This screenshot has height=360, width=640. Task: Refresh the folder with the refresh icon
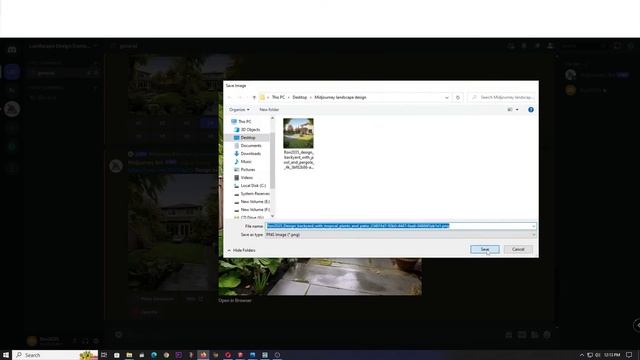coord(458,98)
